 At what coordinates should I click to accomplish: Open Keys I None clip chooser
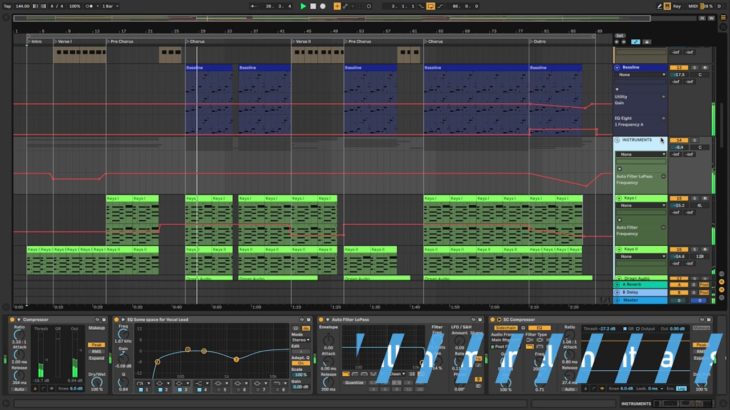643,205
